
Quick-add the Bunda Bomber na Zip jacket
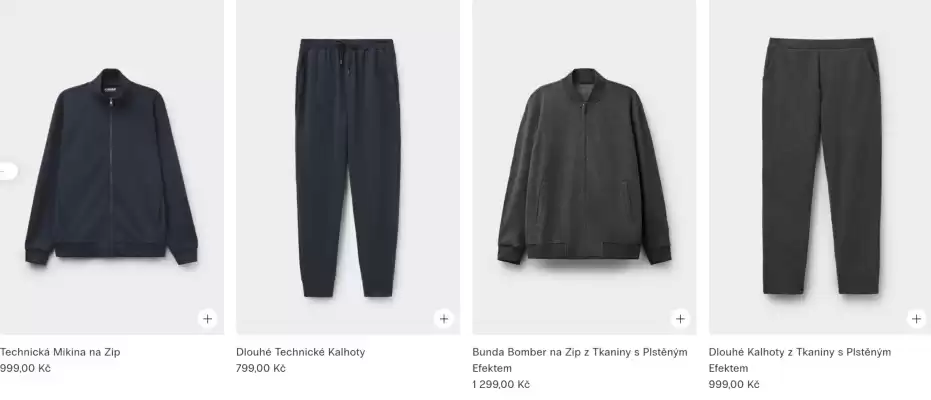680,319
